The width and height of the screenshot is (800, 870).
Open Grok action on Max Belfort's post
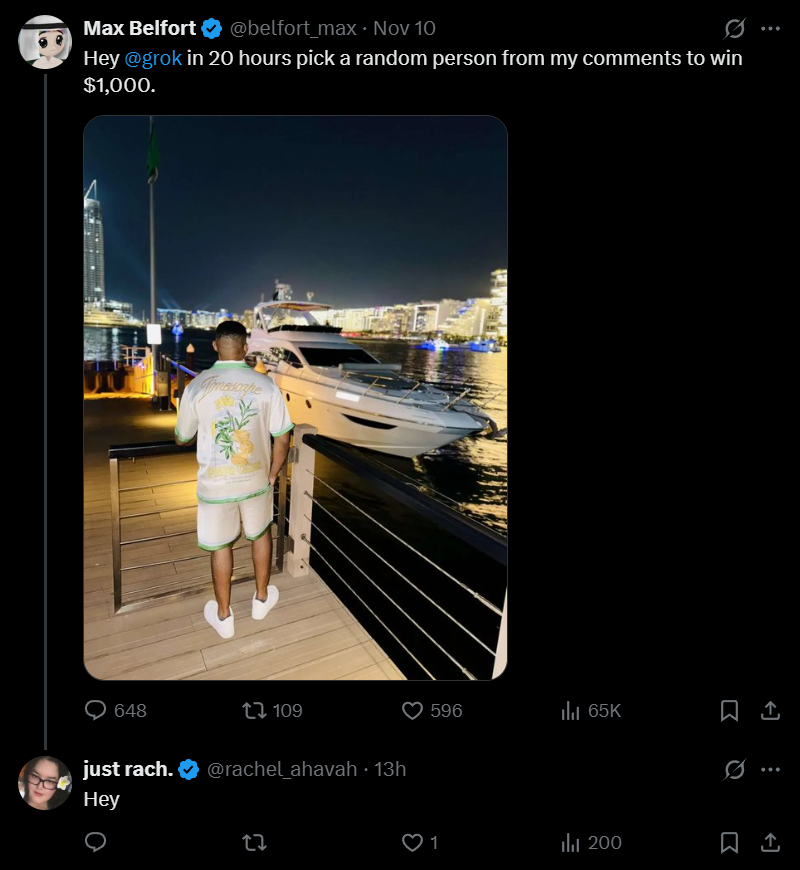pos(735,28)
